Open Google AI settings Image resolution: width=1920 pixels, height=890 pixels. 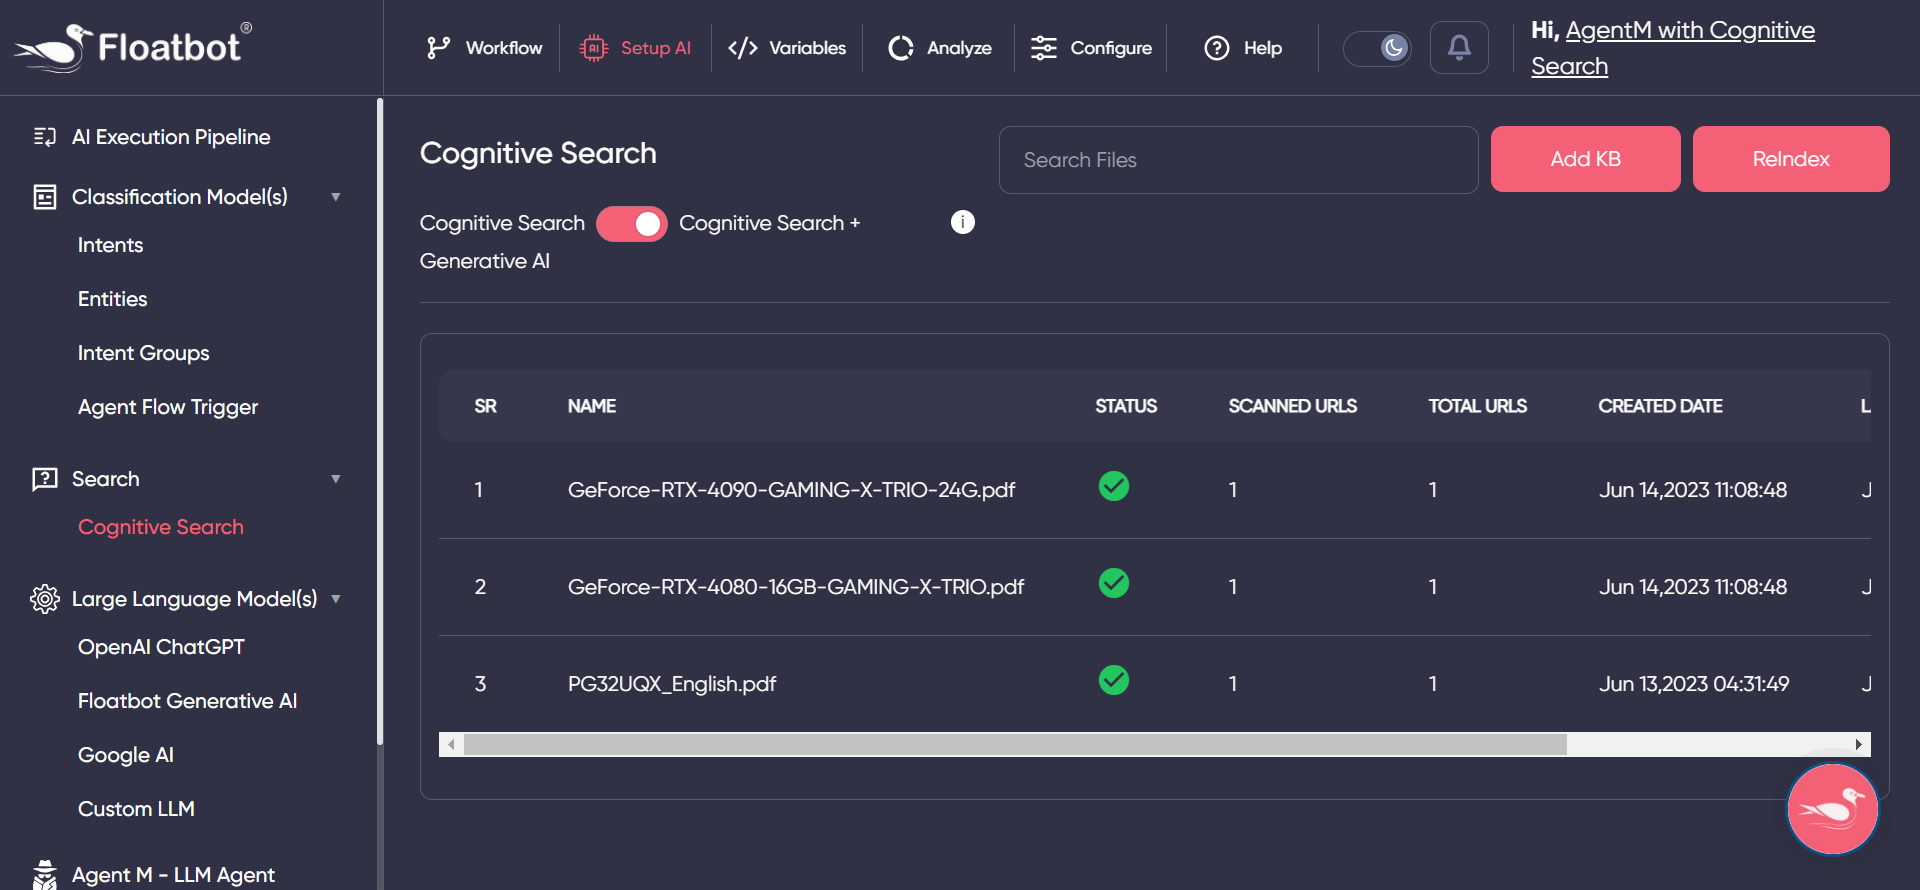tap(126, 755)
